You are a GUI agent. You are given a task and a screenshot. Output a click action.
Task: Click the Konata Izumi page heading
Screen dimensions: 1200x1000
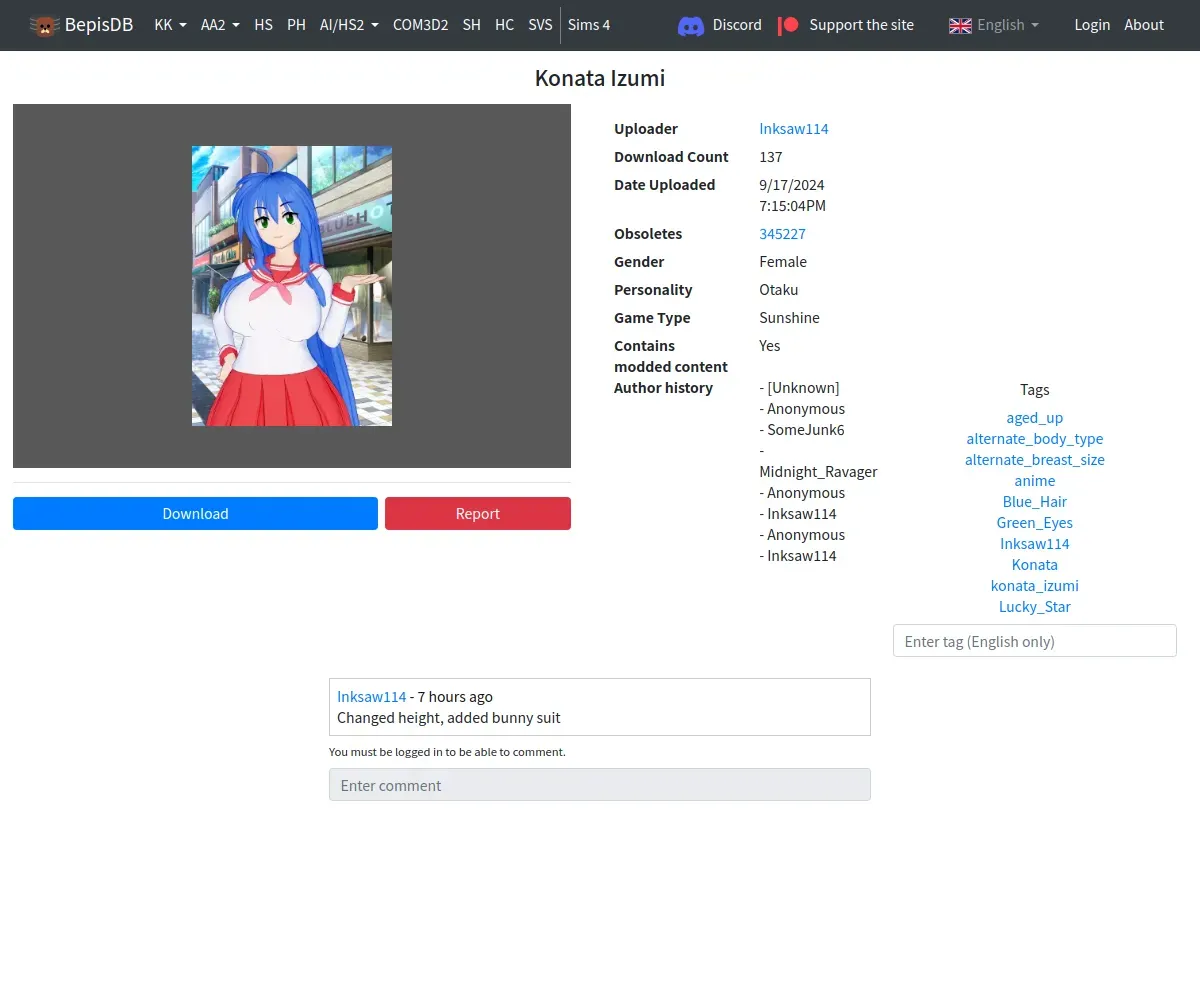pyautogui.click(x=600, y=78)
